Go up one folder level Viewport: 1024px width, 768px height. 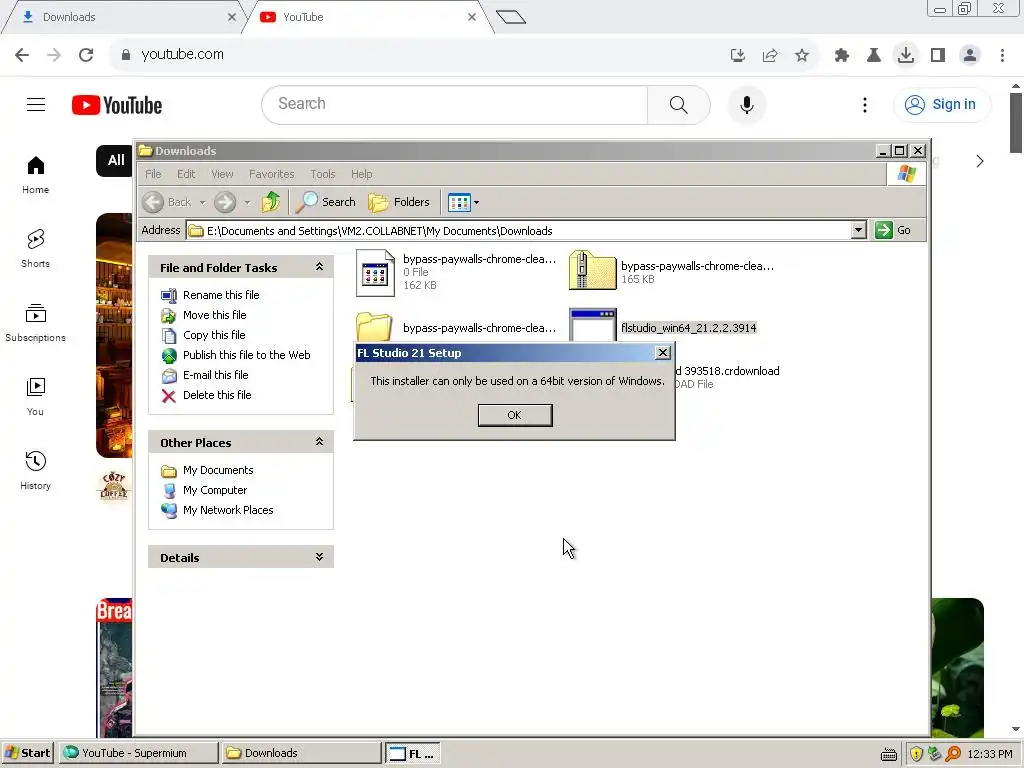[271, 202]
